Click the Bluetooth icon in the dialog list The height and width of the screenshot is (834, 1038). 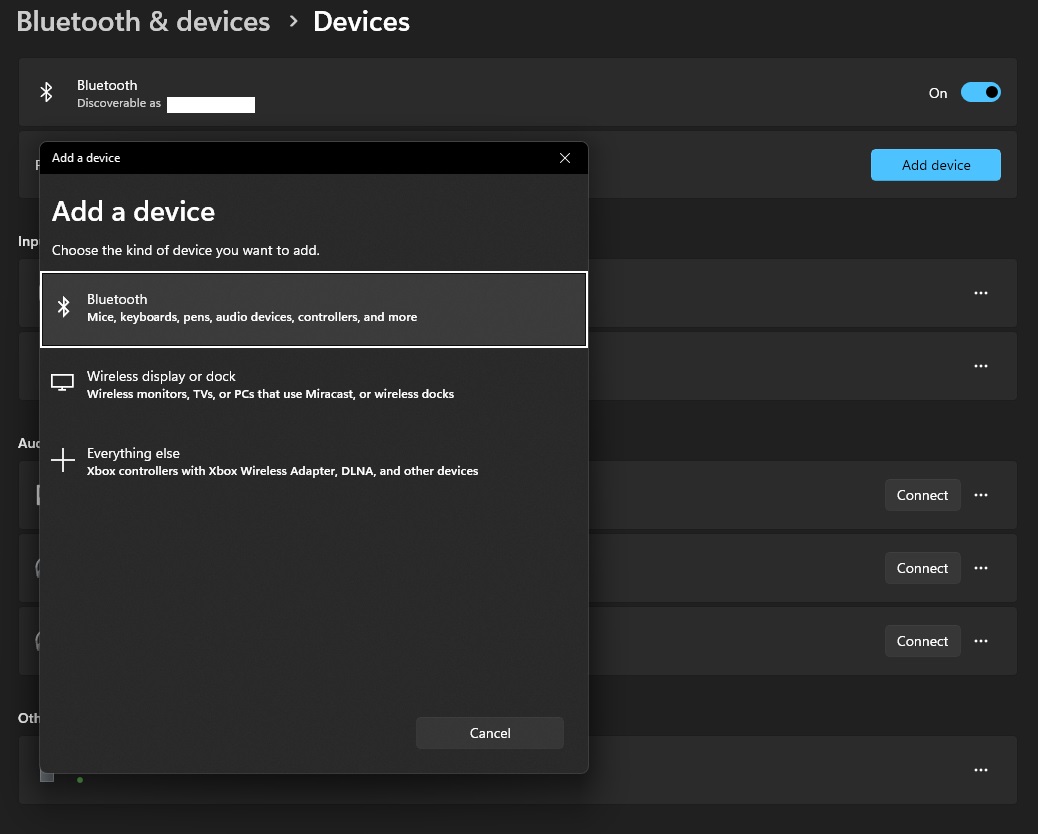tap(64, 306)
